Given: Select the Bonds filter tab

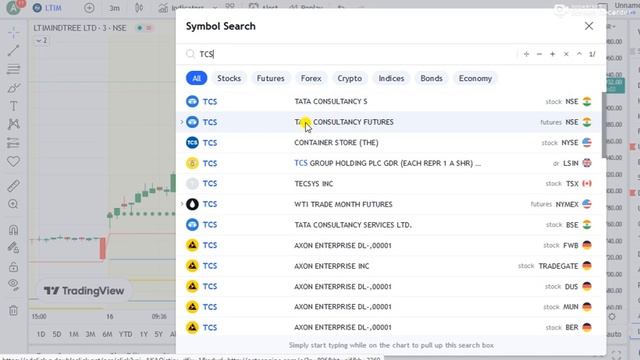Looking at the screenshot, I should [x=431, y=78].
